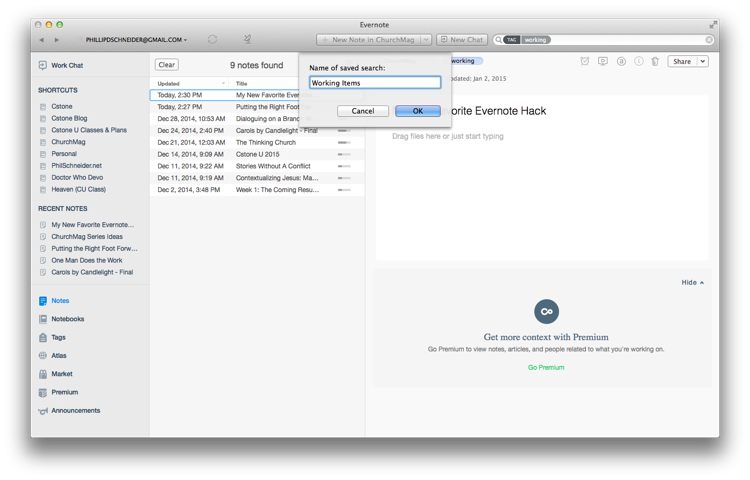Show note info with the info icon
750x480 pixels.
[x=639, y=61]
